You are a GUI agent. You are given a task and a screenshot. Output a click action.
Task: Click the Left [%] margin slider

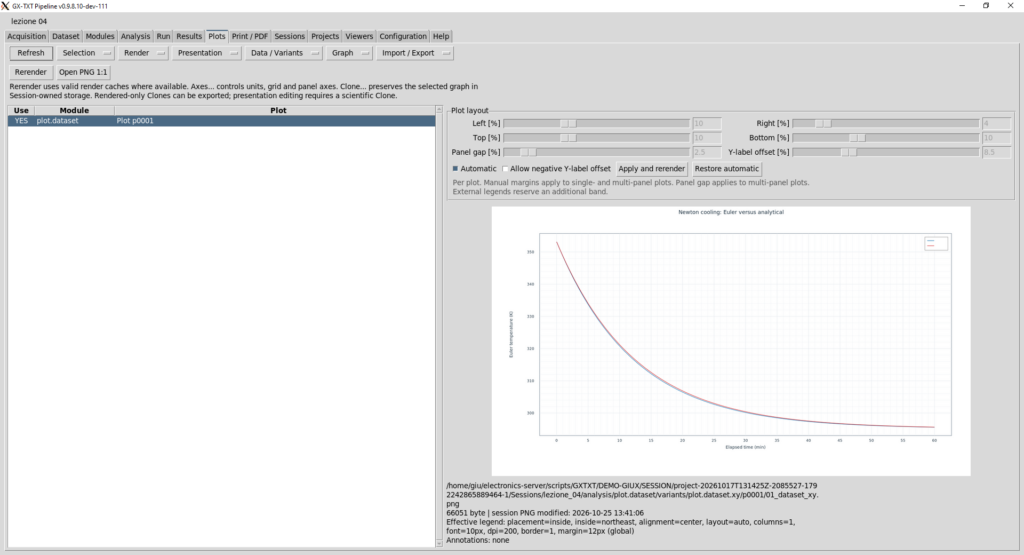click(x=596, y=123)
